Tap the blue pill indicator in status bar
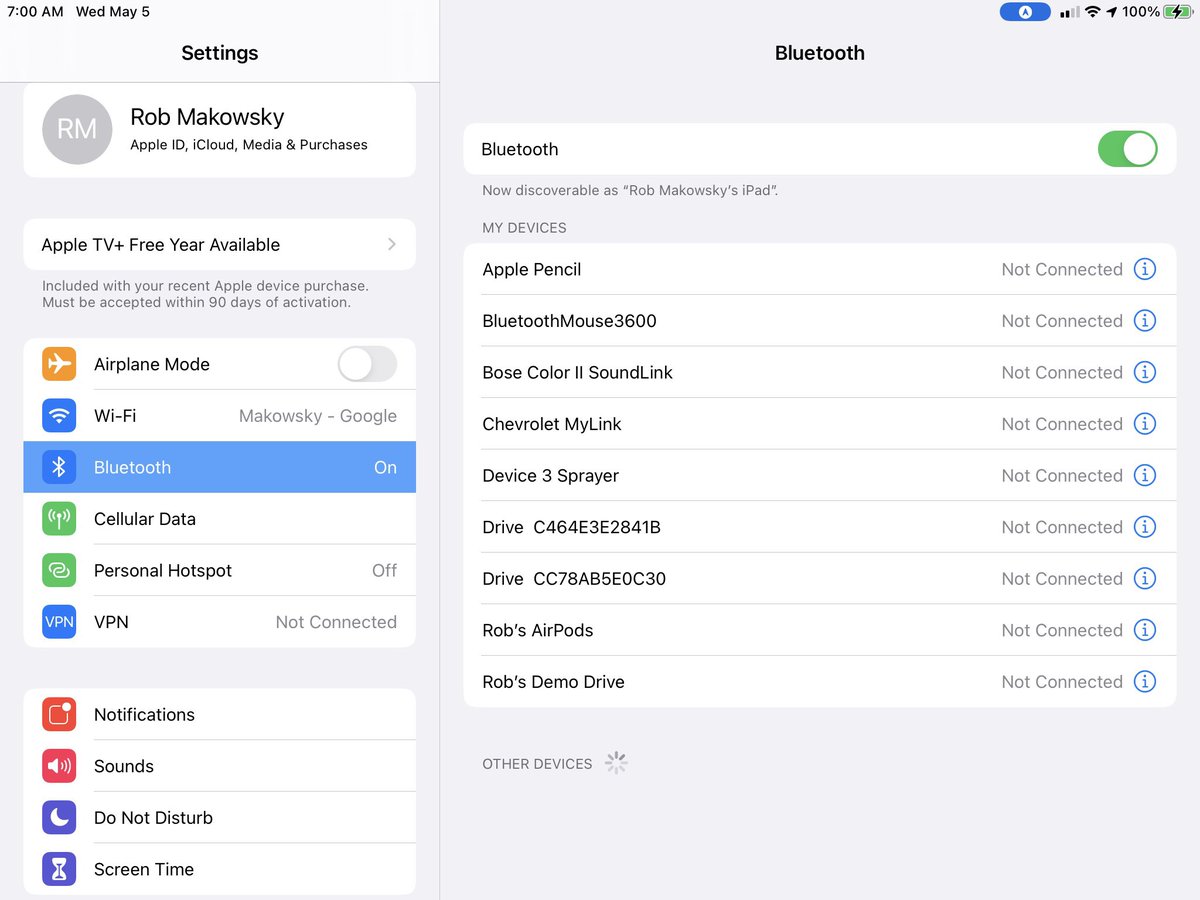 (1025, 12)
